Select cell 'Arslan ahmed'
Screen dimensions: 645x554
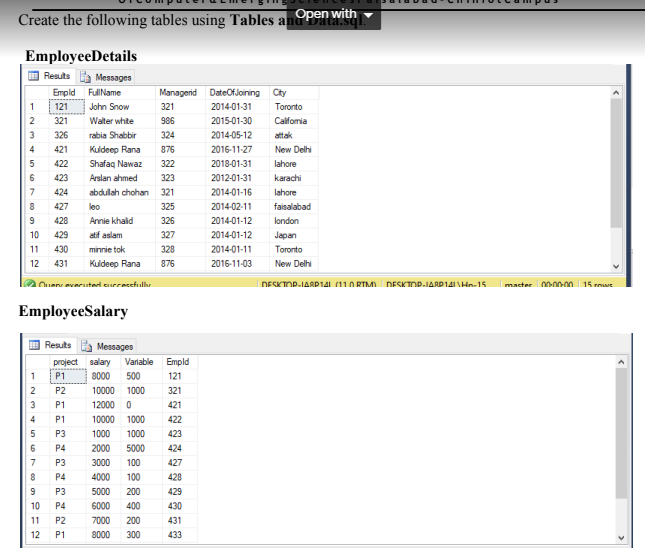120,178
